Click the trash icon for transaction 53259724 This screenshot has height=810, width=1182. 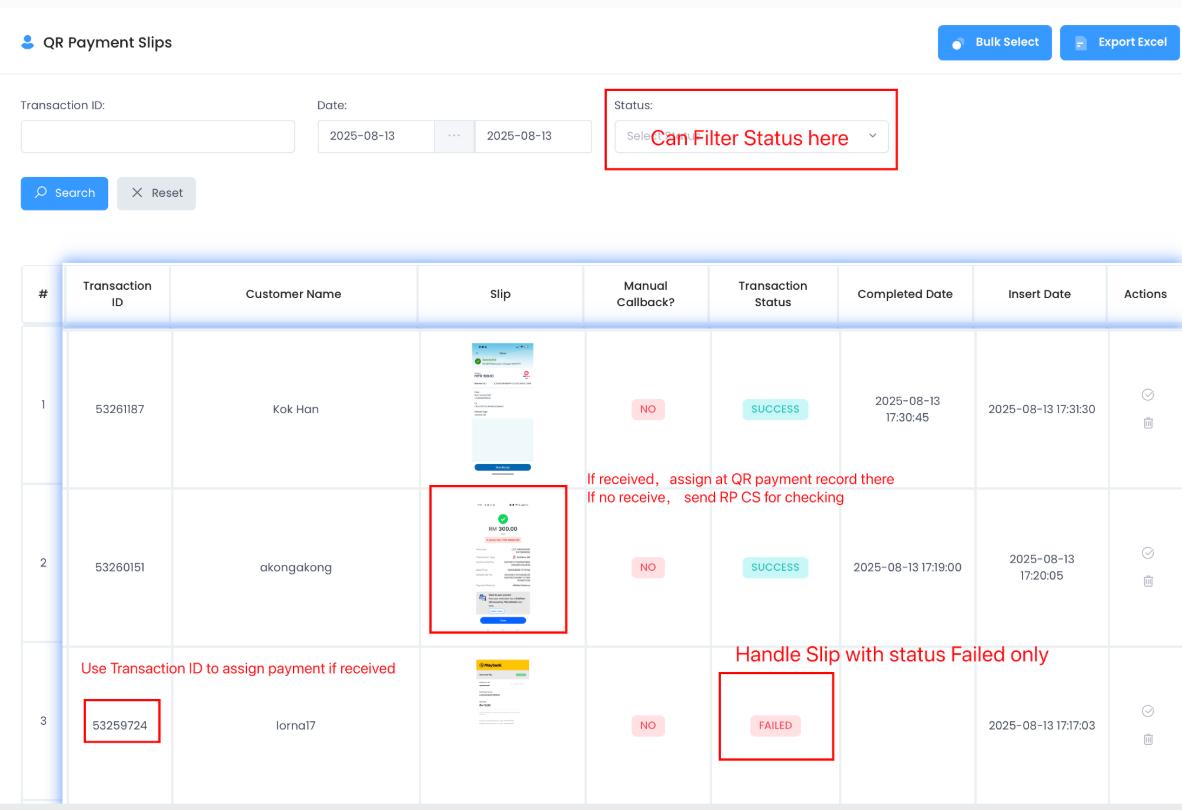1148,739
